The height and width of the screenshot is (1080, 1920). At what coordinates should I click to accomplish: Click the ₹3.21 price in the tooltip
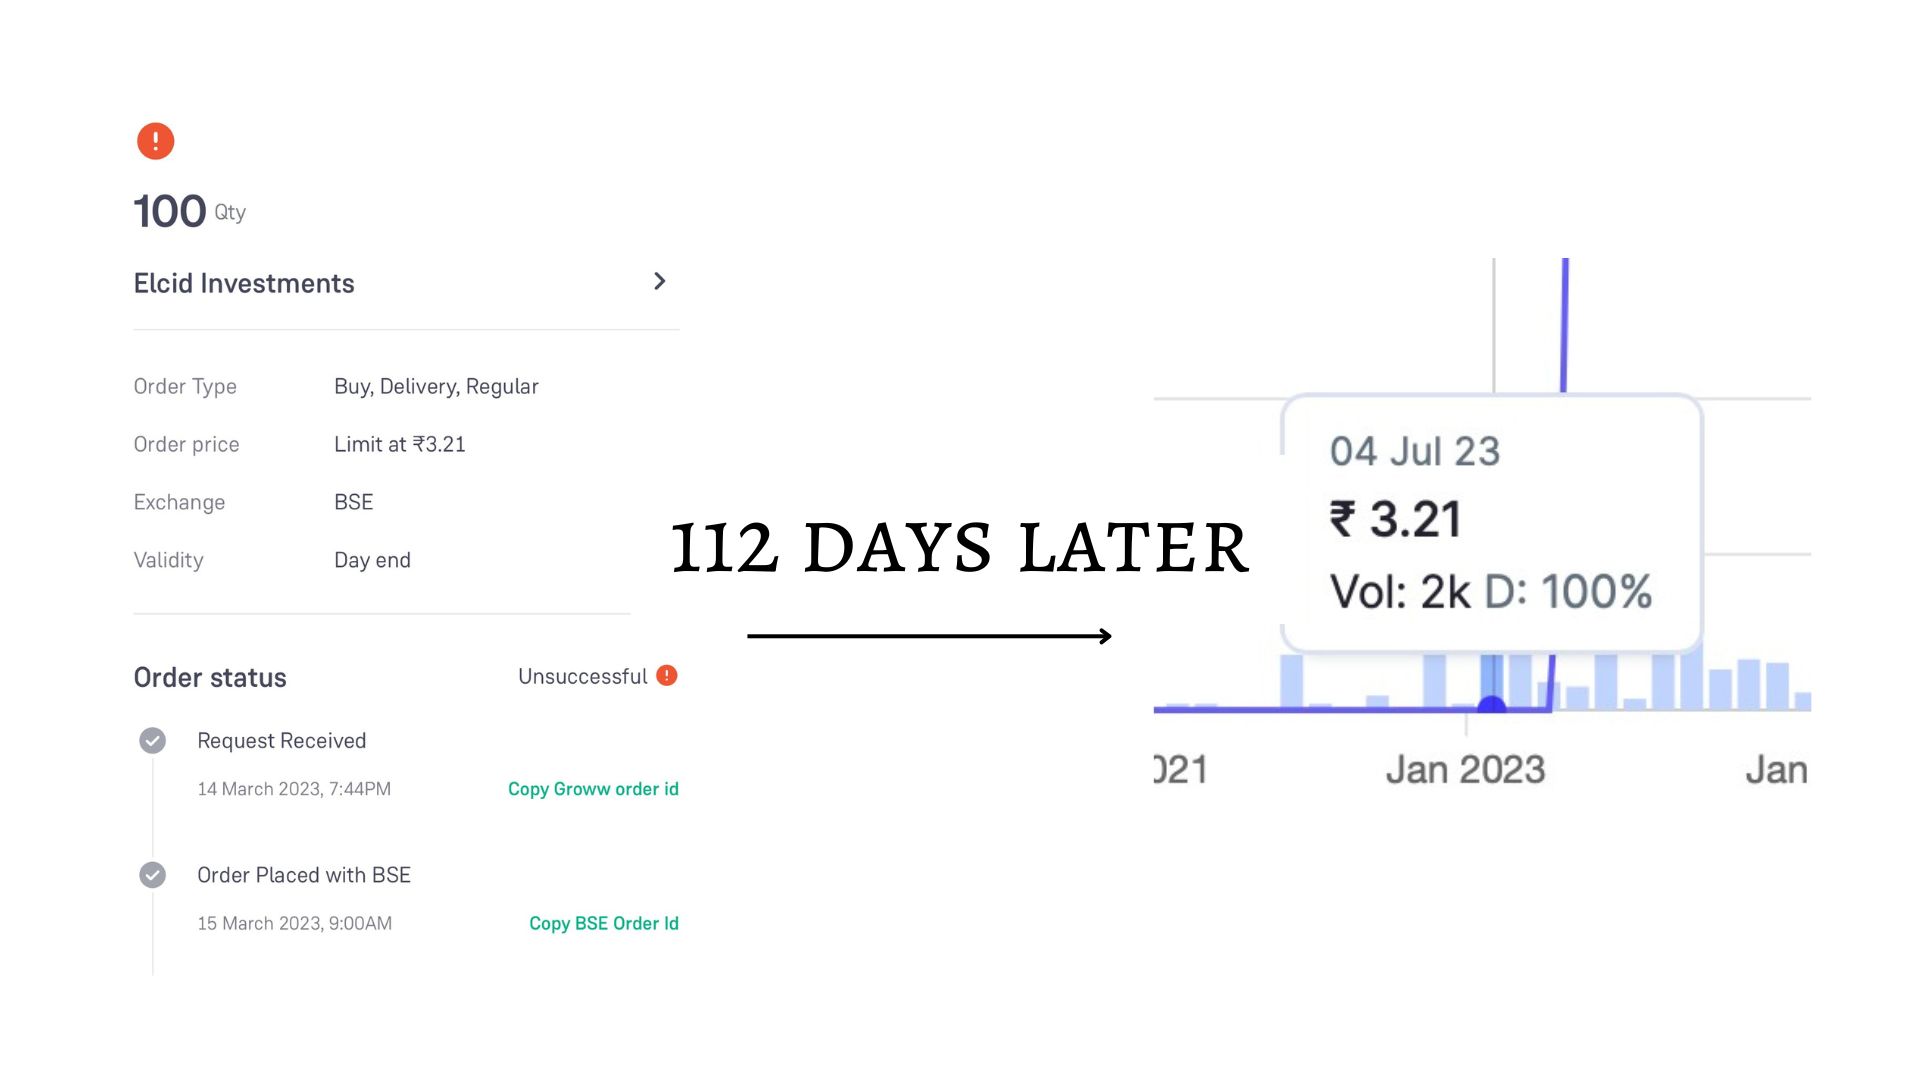(x=1398, y=518)
